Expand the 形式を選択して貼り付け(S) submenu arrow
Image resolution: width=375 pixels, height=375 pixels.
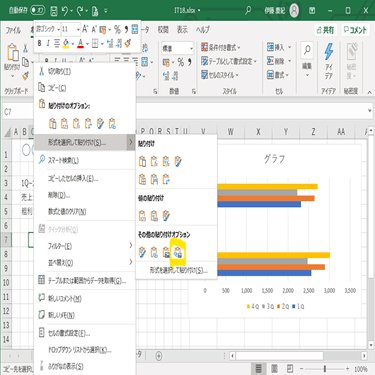click(x=130, y=142)
